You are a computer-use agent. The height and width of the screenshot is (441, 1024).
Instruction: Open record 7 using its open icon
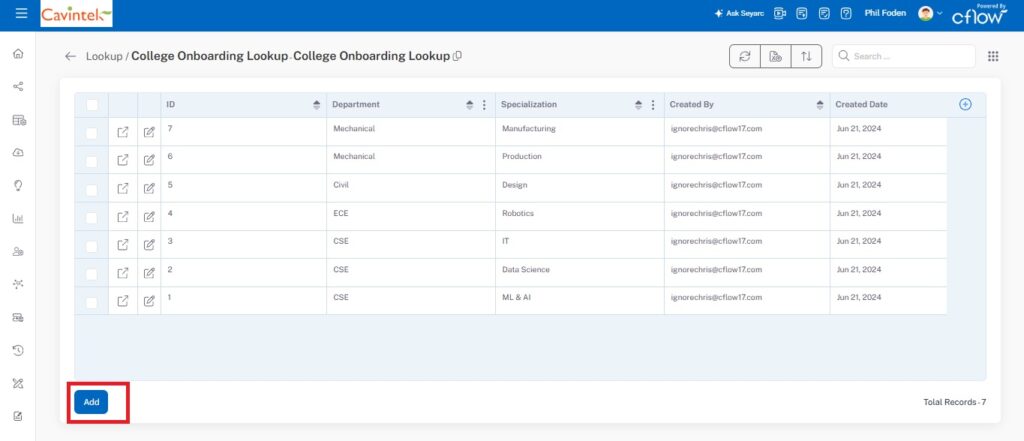tap(123, 132)
